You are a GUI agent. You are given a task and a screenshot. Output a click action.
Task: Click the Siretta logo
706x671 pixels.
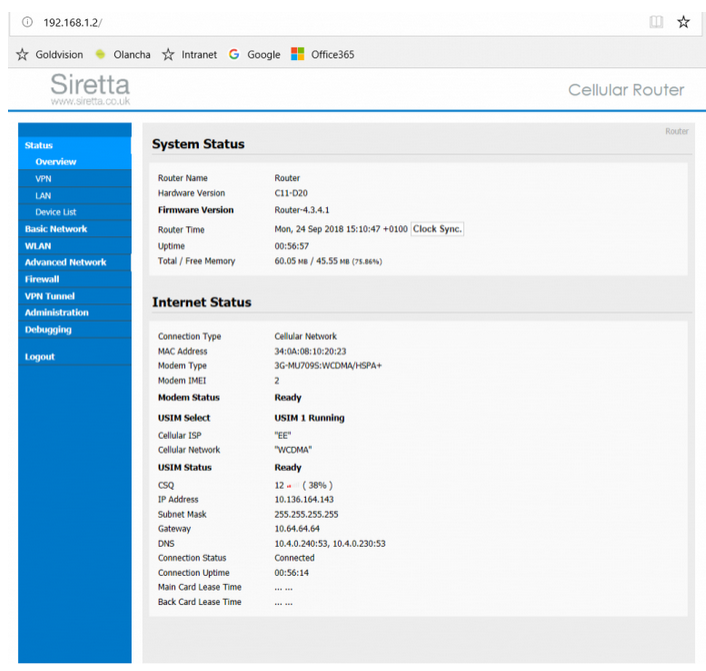coord(91,89)
